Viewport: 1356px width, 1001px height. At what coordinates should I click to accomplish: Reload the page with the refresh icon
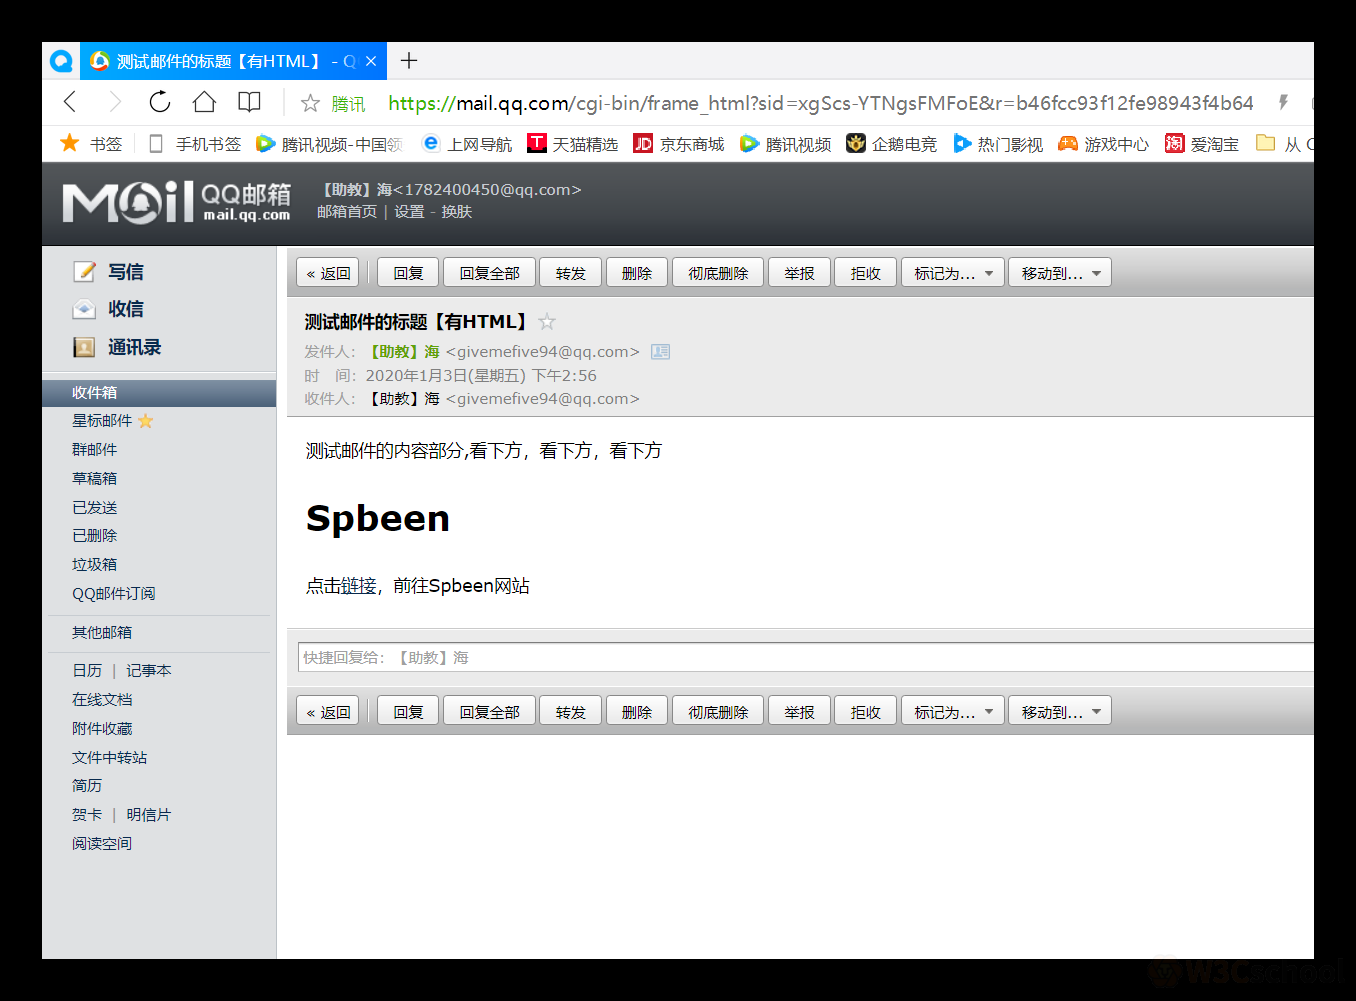tap(159, 102)
